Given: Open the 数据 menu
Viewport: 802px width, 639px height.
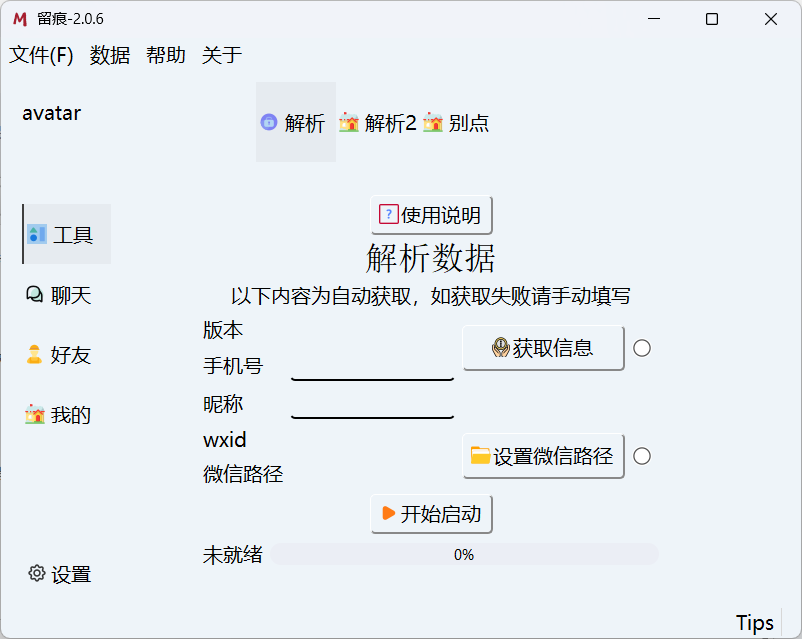Looking at the screenshot, I should [108, 56].
